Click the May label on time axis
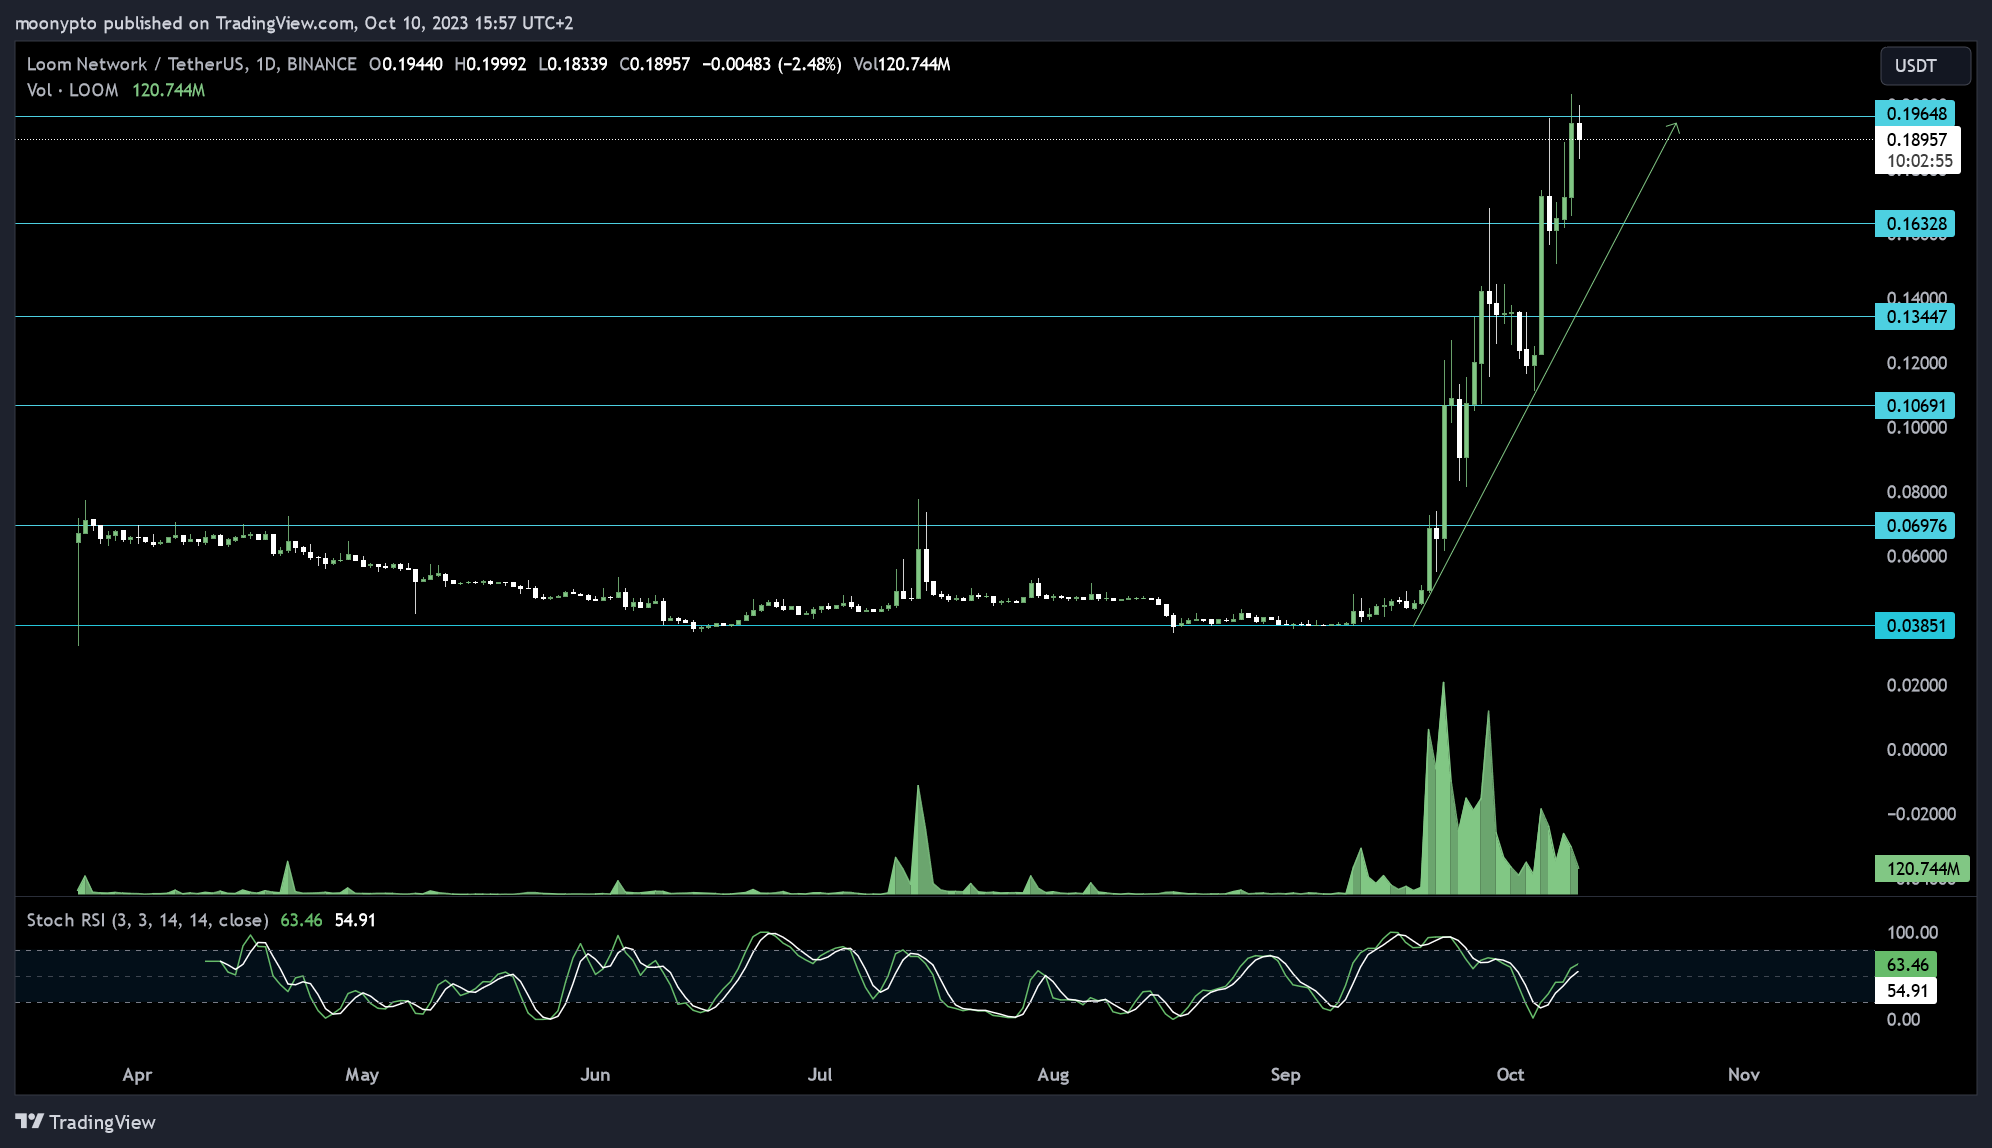 (x=362, y=1074)
